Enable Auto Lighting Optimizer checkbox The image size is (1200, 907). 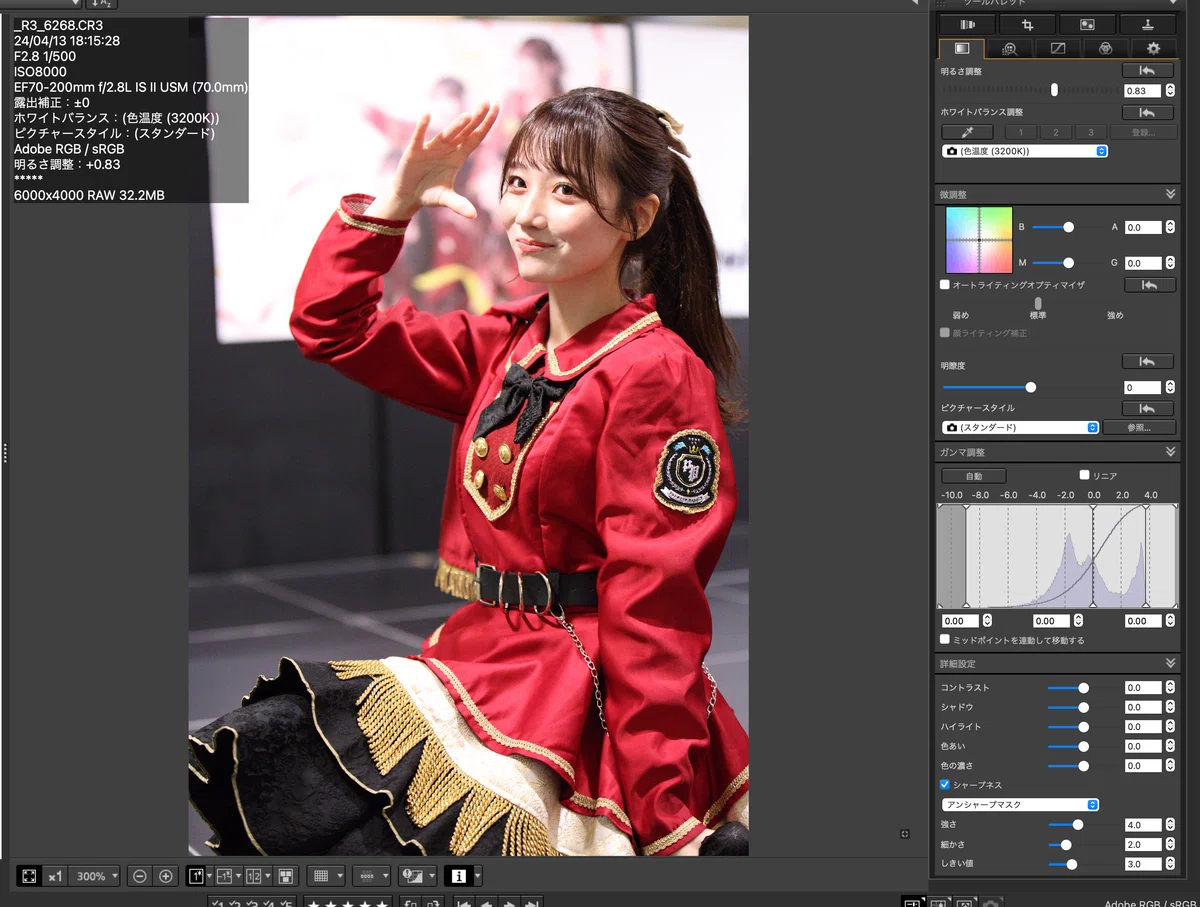pyautogui.click(x=945, y=285)
